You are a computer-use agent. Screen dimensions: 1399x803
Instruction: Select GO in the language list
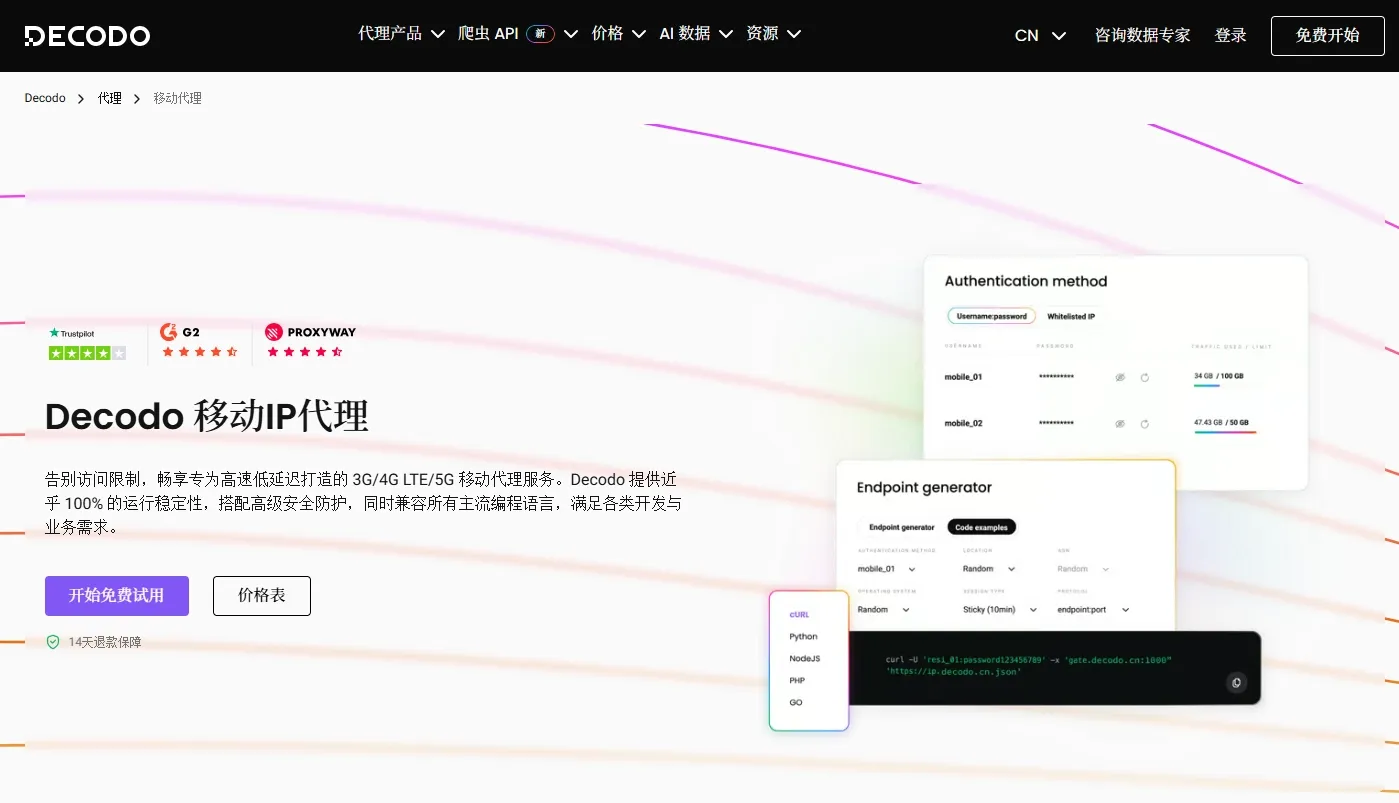click(796, 702)
